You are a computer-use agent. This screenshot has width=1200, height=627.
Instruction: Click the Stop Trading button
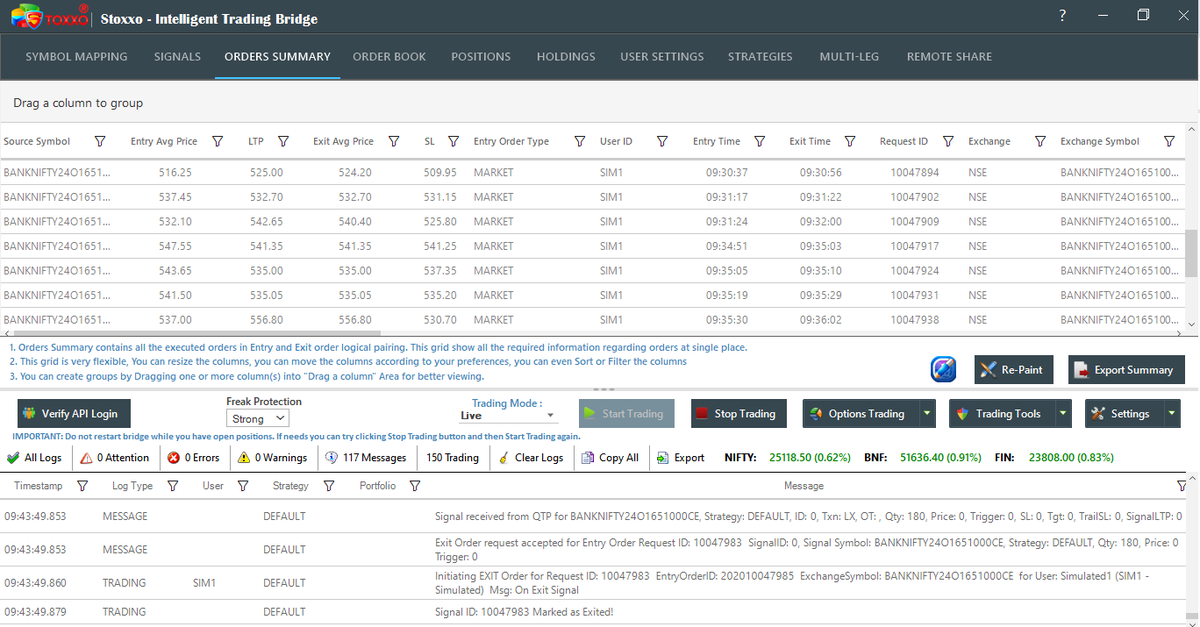pyautogui.click(x=739, y=414)
